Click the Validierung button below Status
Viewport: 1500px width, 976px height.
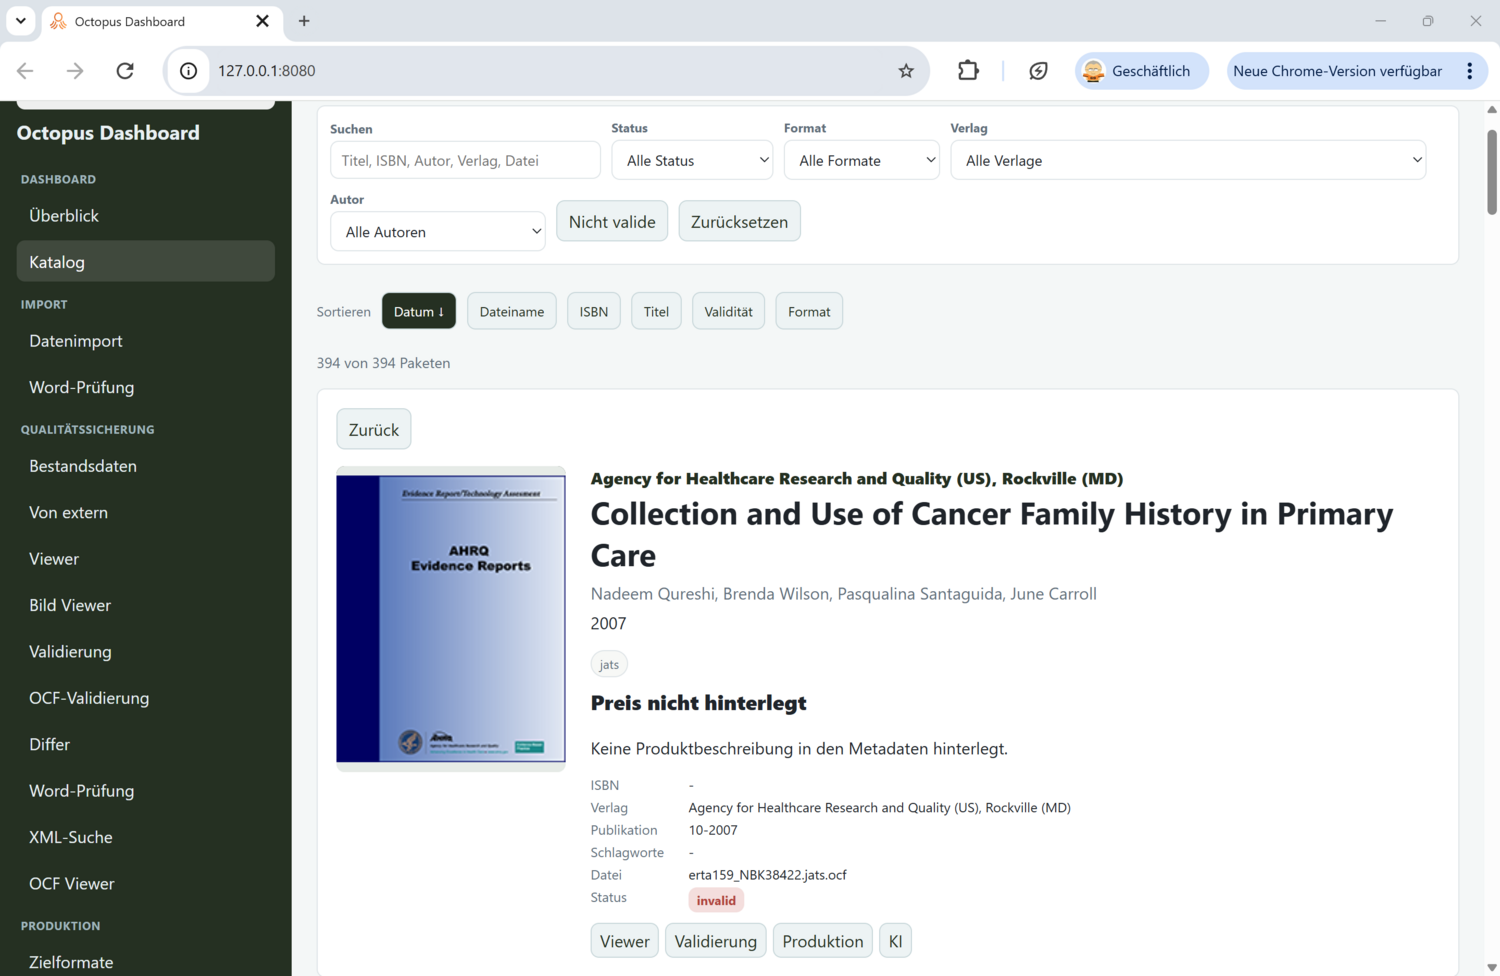coord(716,941)
